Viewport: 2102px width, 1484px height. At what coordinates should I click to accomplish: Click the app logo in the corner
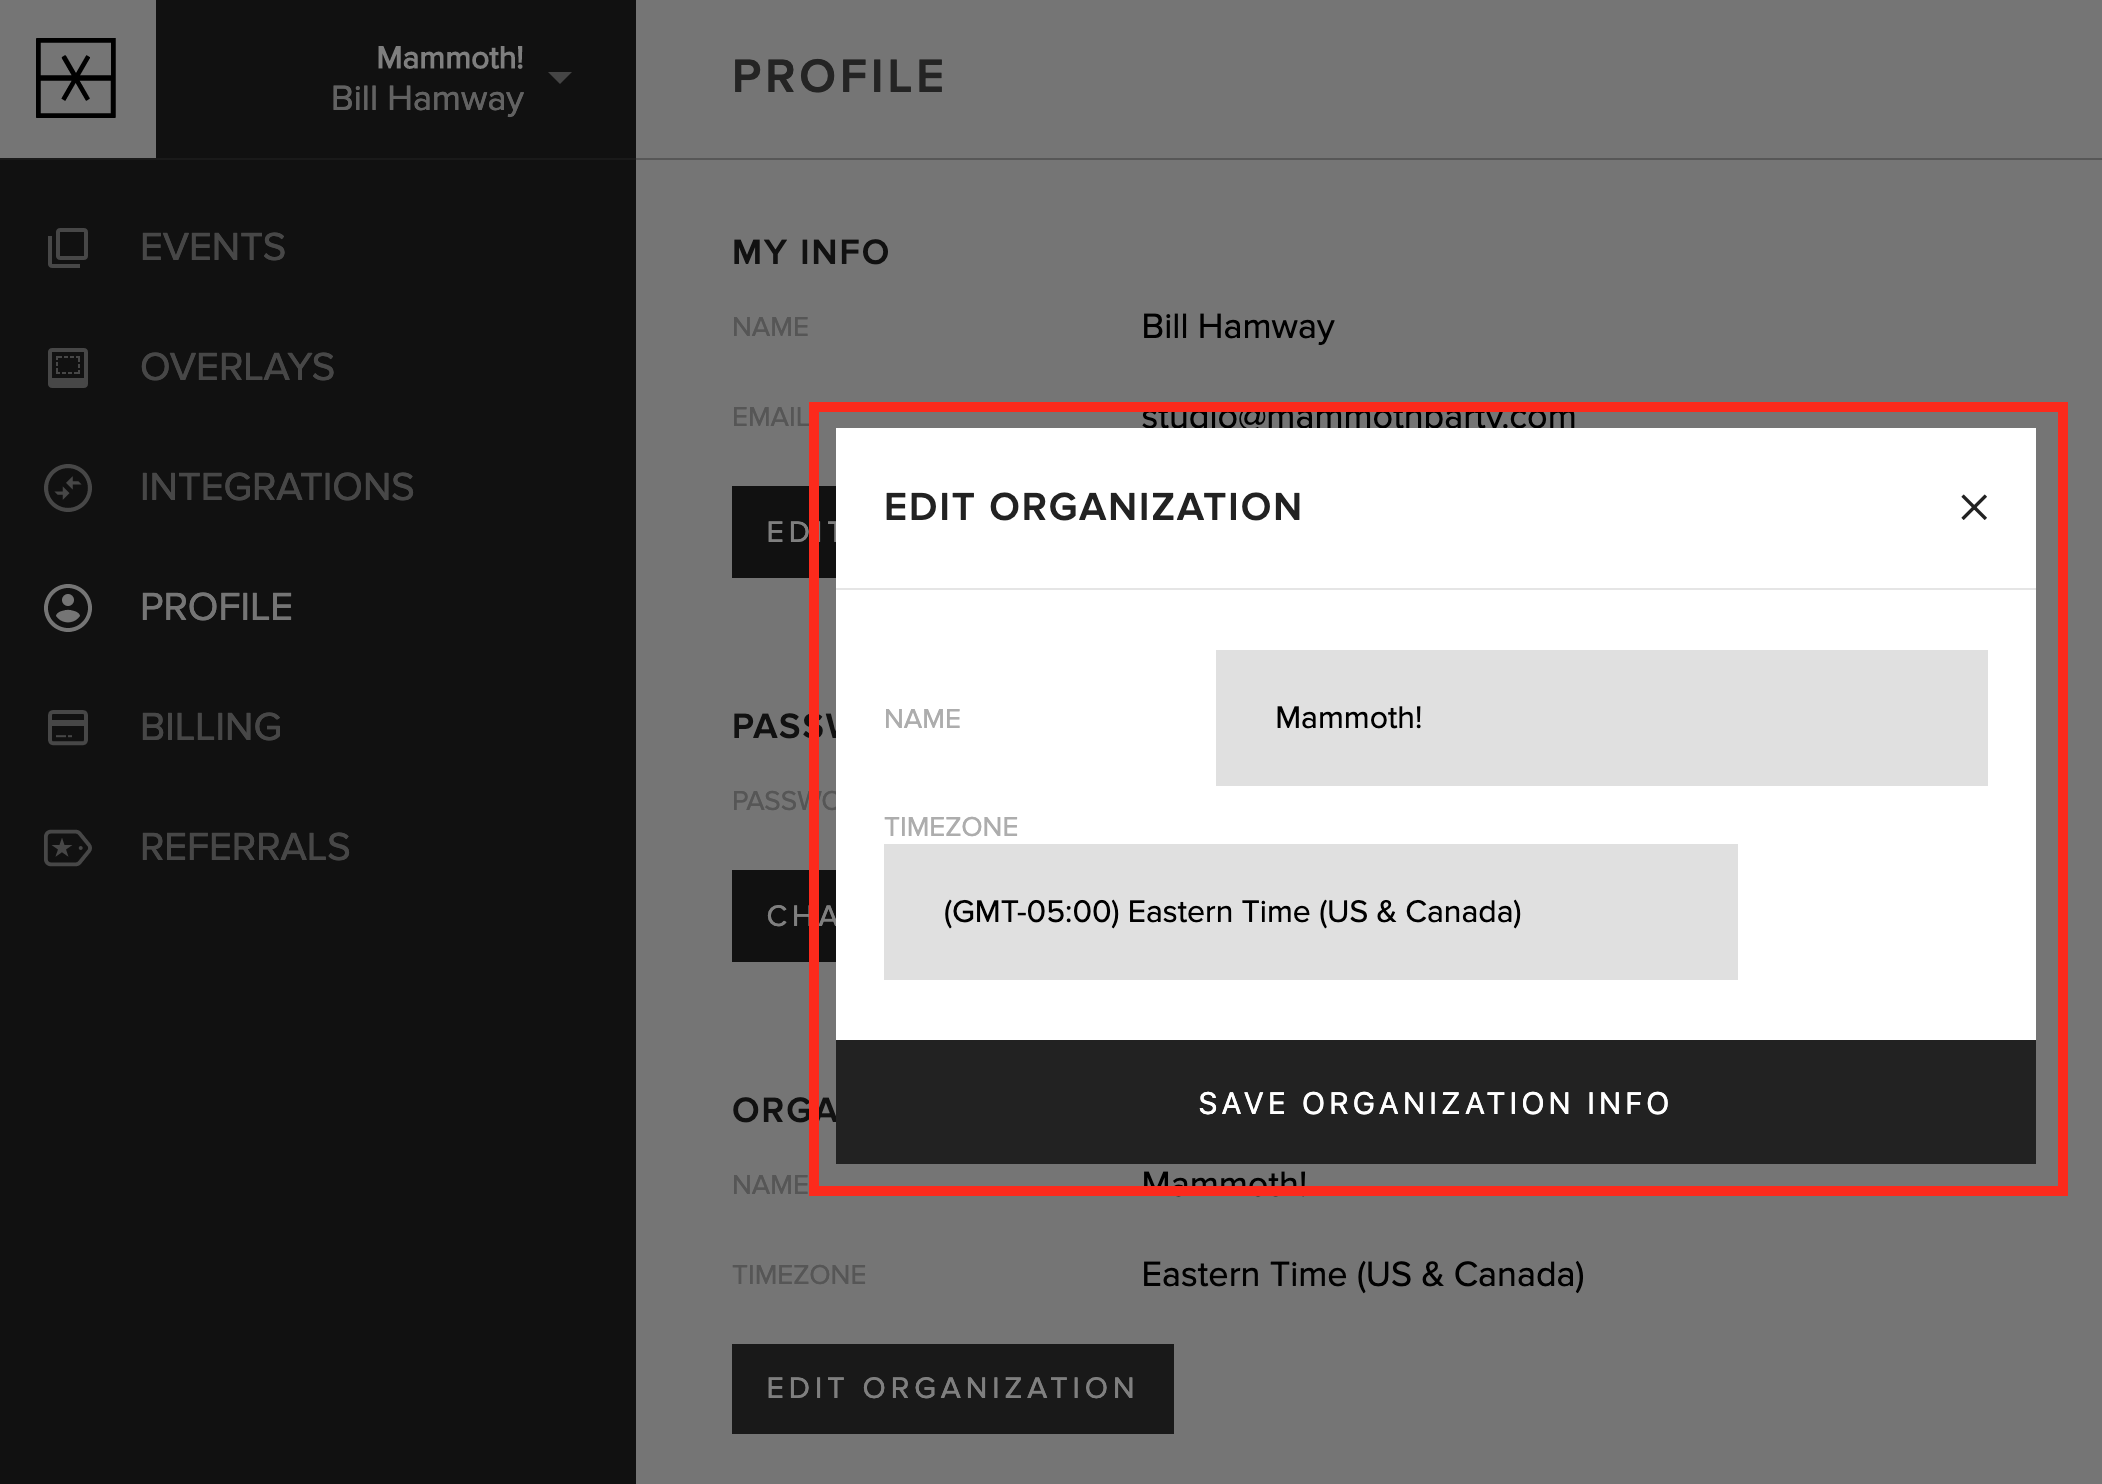(x=76, y=78)
